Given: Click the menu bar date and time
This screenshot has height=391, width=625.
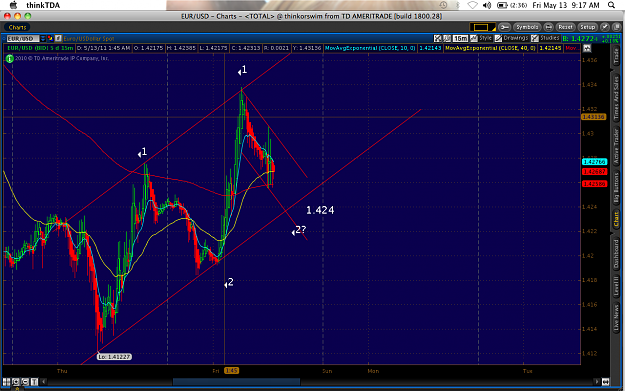Looking at the screenshot, I should (x=566, y=5).
